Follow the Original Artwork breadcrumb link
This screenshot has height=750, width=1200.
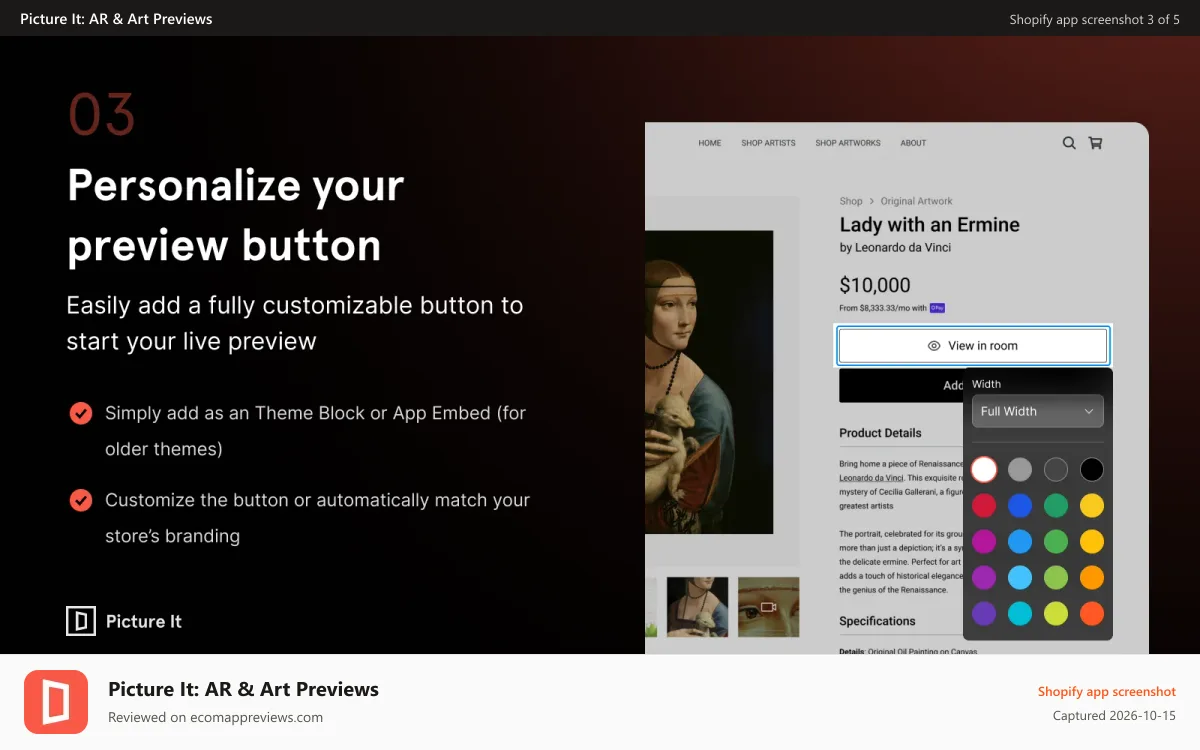tap(916, 201)
